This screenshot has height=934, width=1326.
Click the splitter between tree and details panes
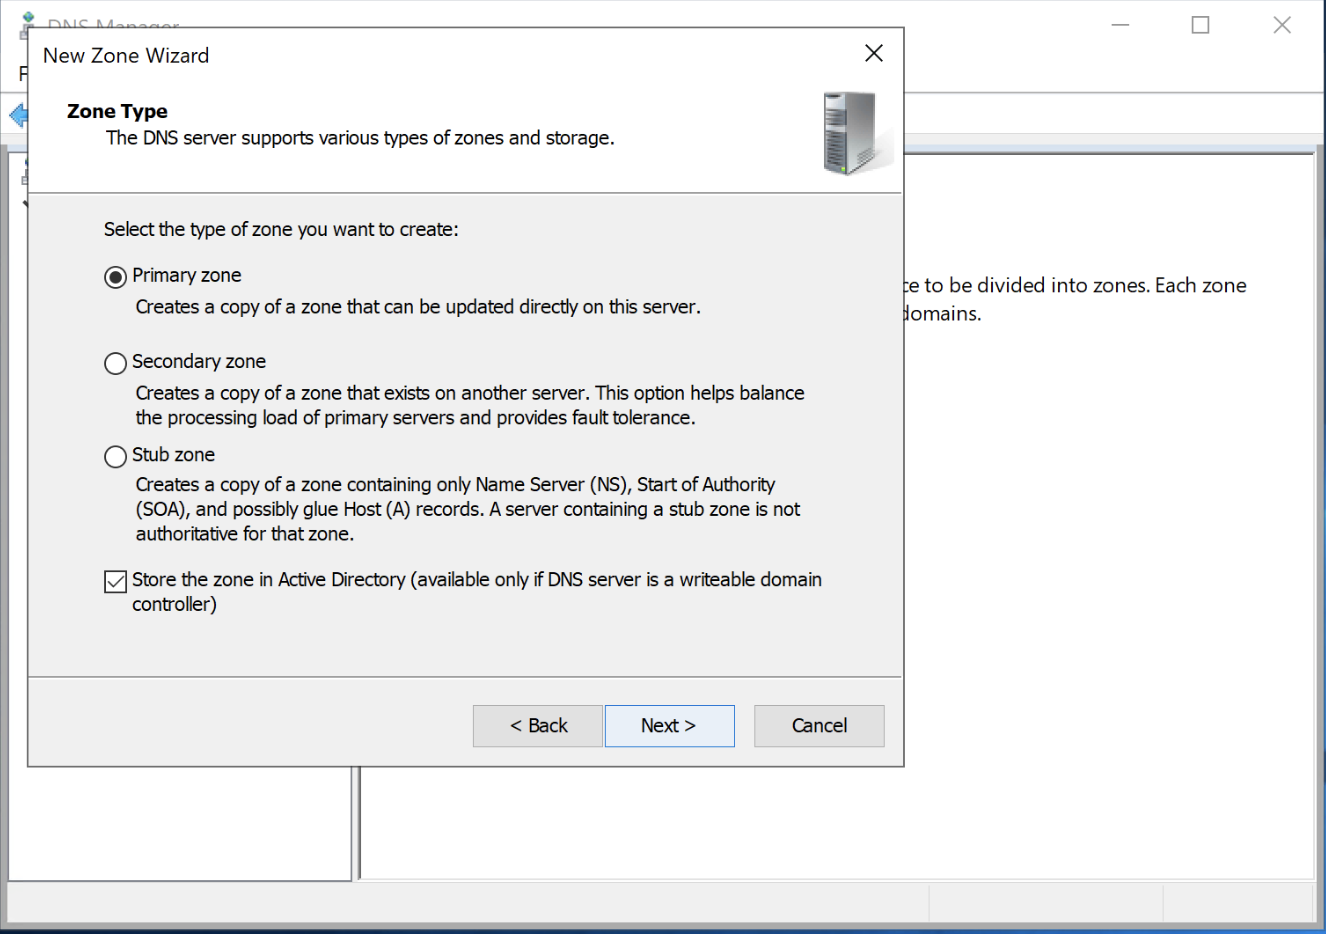point(356,822)
